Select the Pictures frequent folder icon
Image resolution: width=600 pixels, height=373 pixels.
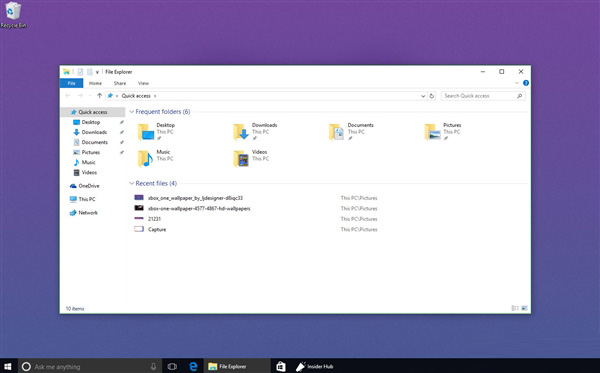tap(432, 132)
